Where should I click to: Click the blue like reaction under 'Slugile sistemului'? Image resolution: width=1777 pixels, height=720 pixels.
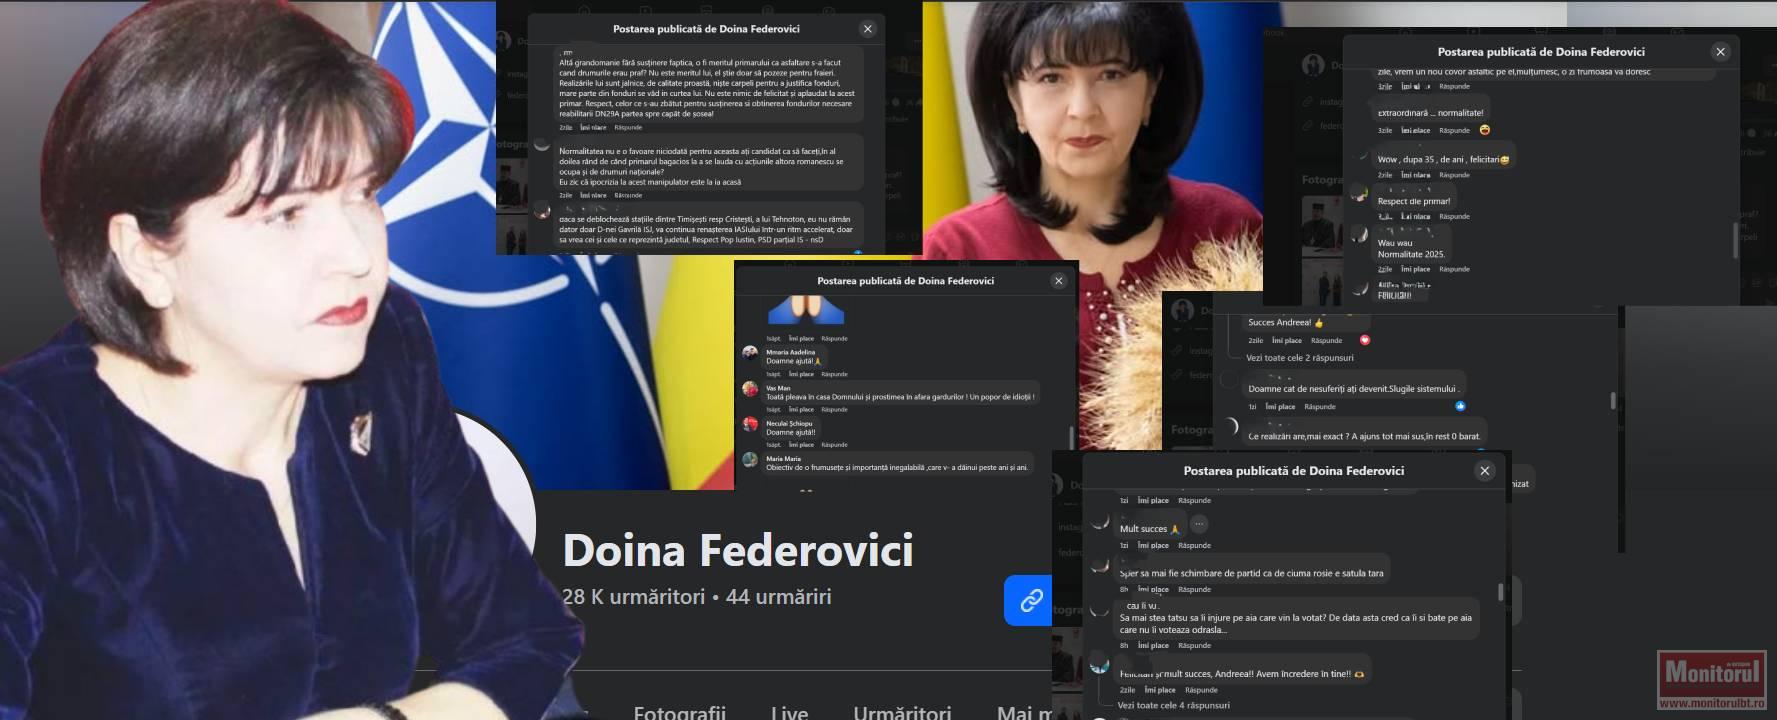pyautogui.click(x=1460, y=406)
